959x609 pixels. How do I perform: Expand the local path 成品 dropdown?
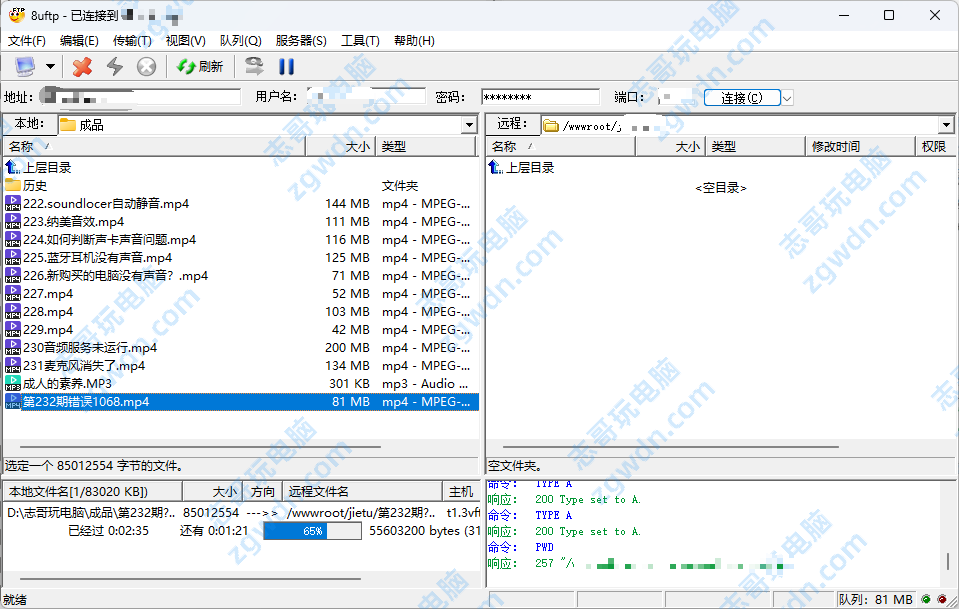coord(468,125)
